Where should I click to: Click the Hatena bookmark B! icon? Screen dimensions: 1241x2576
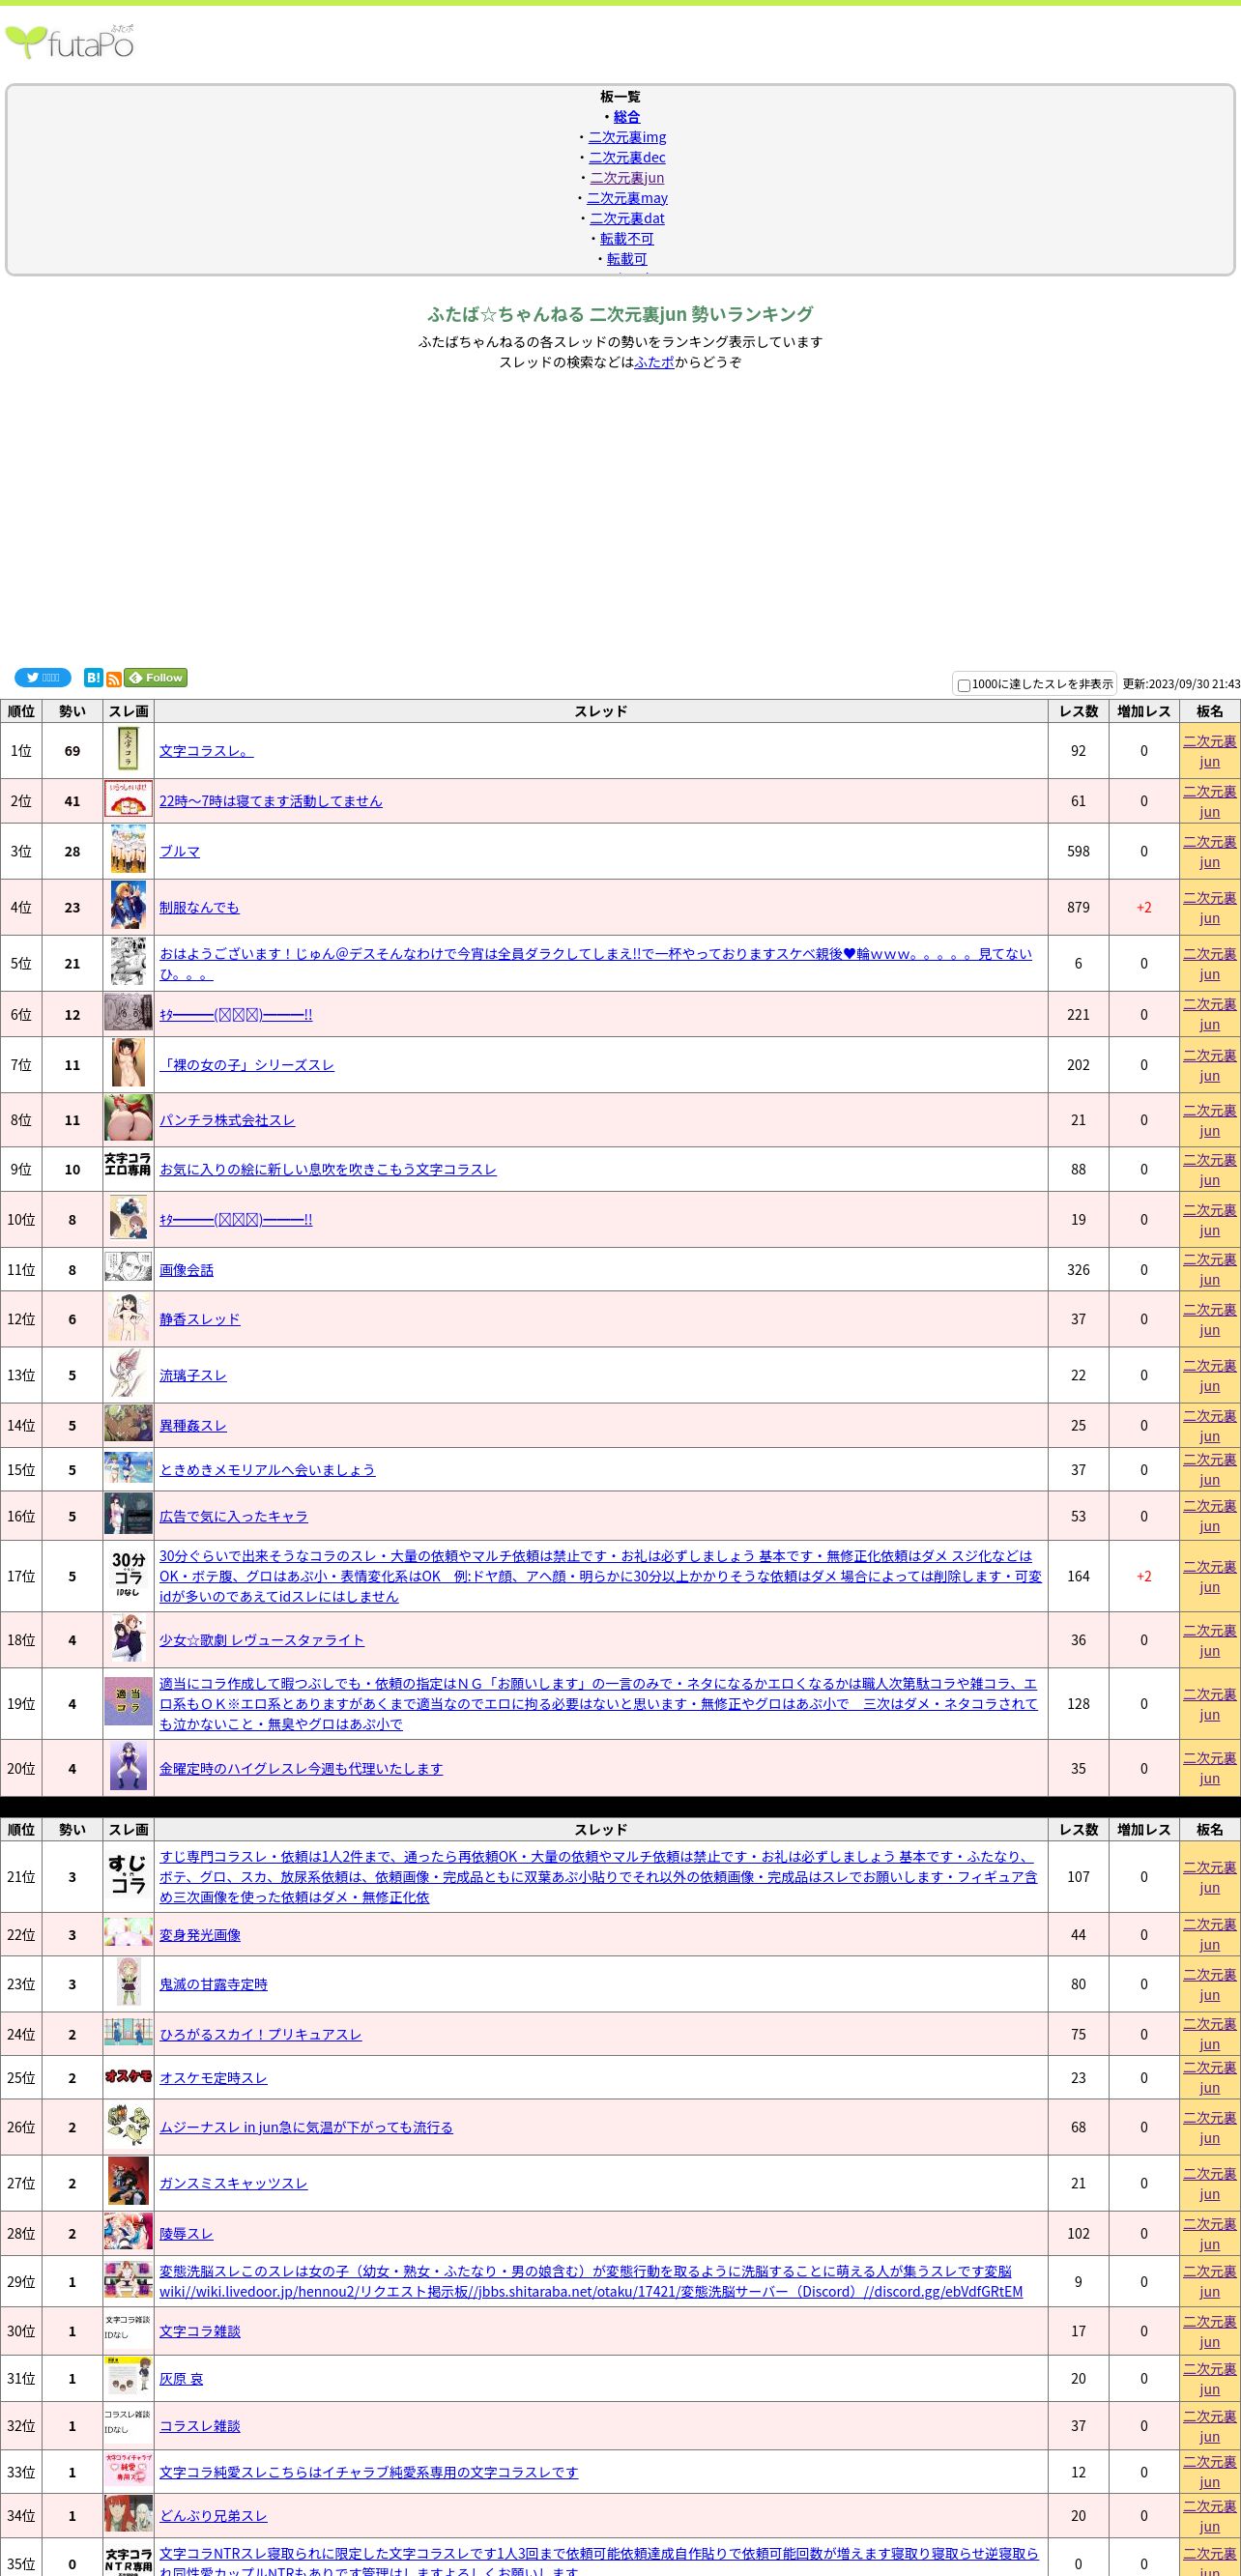93,677
